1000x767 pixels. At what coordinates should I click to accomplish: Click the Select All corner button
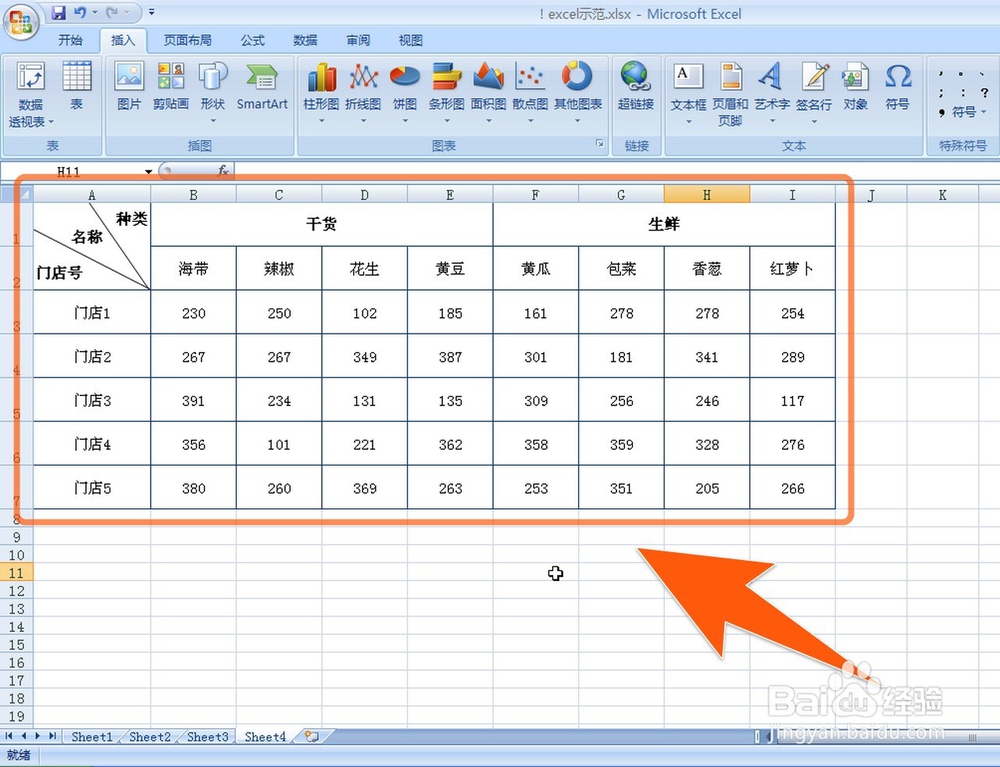[17, 194]
